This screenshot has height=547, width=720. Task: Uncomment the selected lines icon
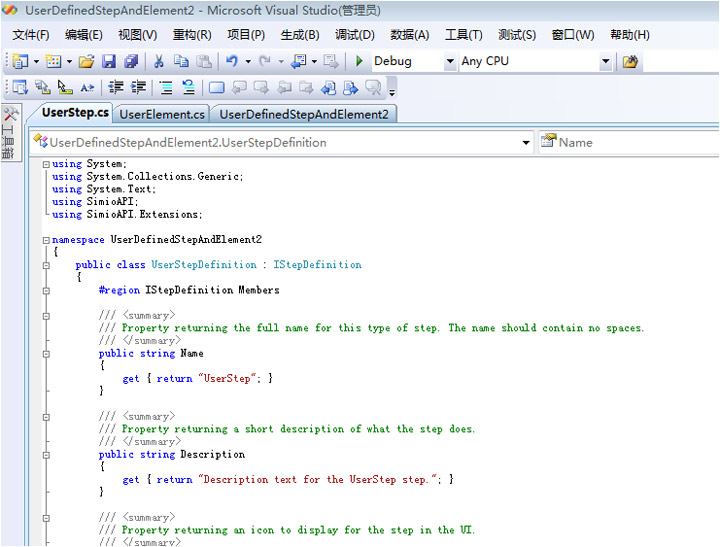point(188,87)
